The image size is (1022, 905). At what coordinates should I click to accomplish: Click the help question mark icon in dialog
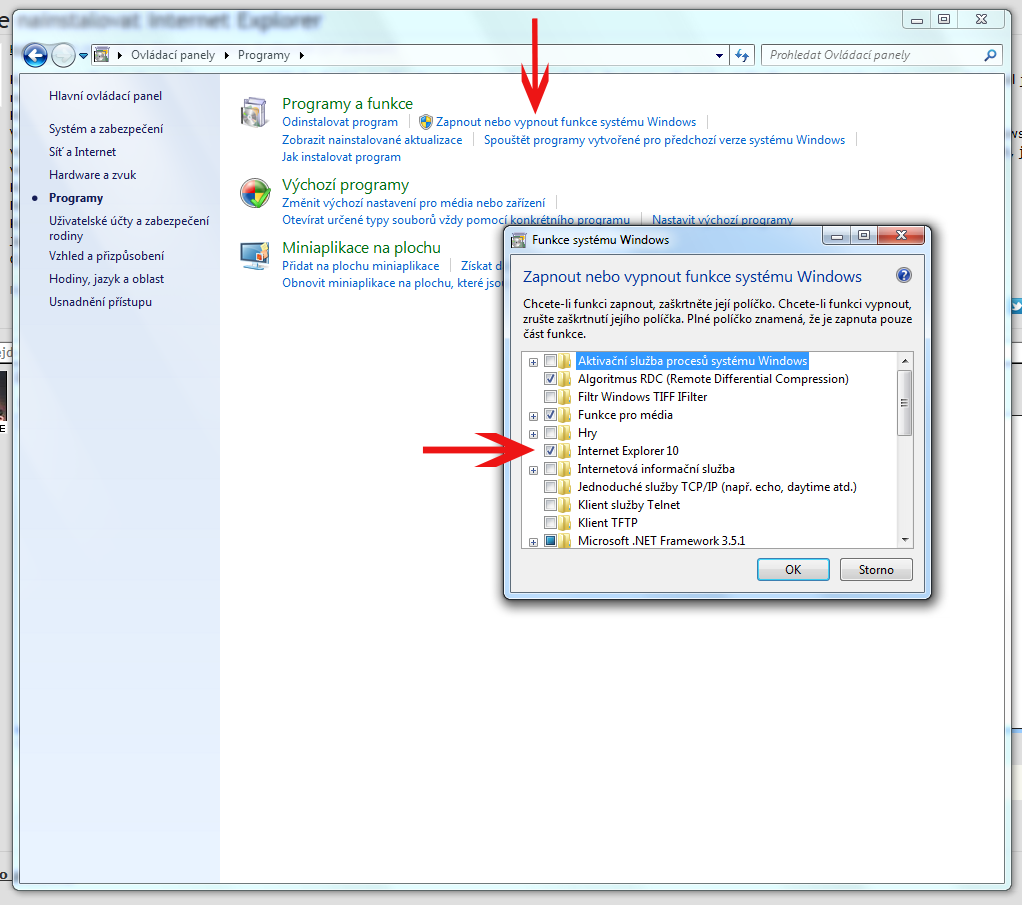pos(903,275)
